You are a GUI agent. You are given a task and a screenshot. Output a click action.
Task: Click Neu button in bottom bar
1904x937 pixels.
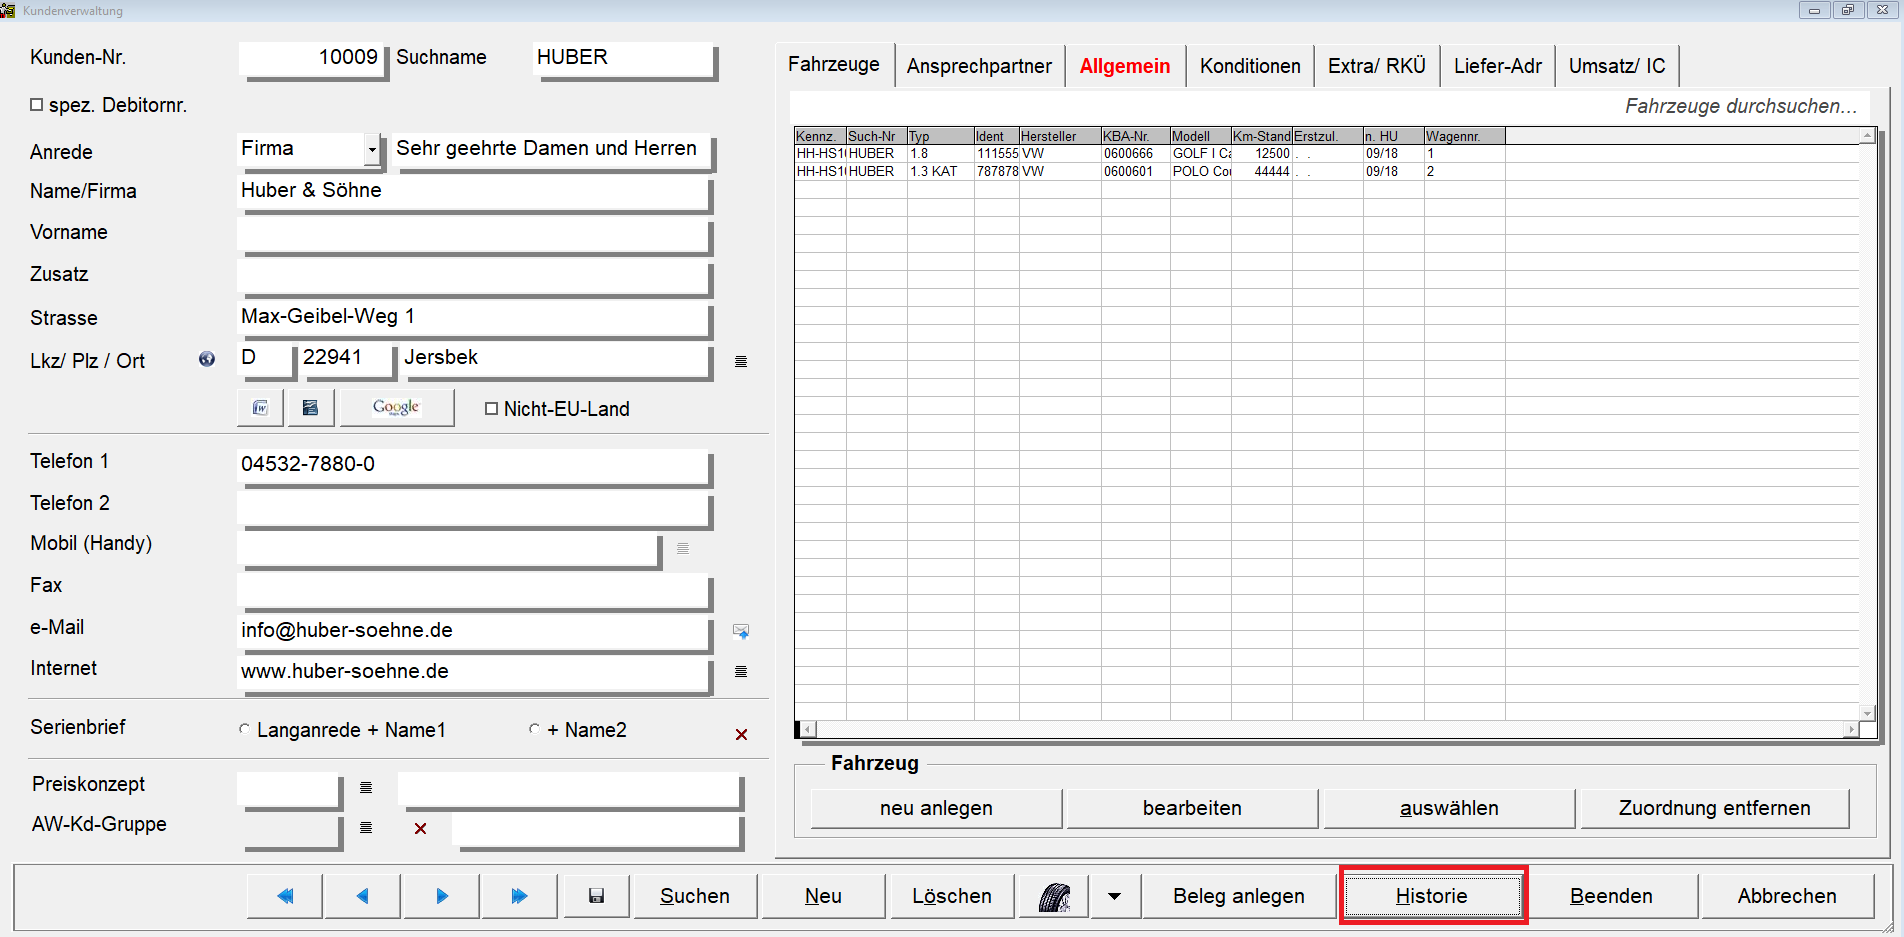point(823,896)
